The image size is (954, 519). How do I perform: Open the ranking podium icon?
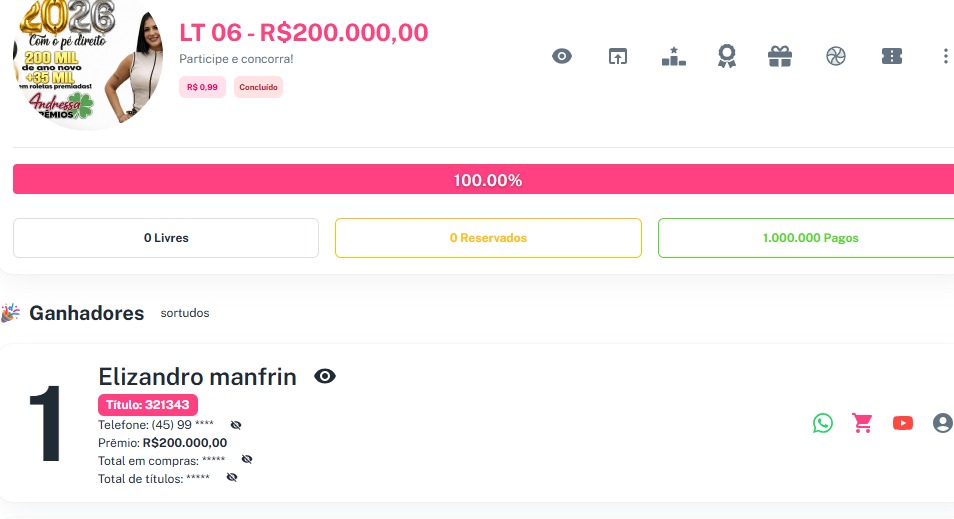(x=673, y=57)
